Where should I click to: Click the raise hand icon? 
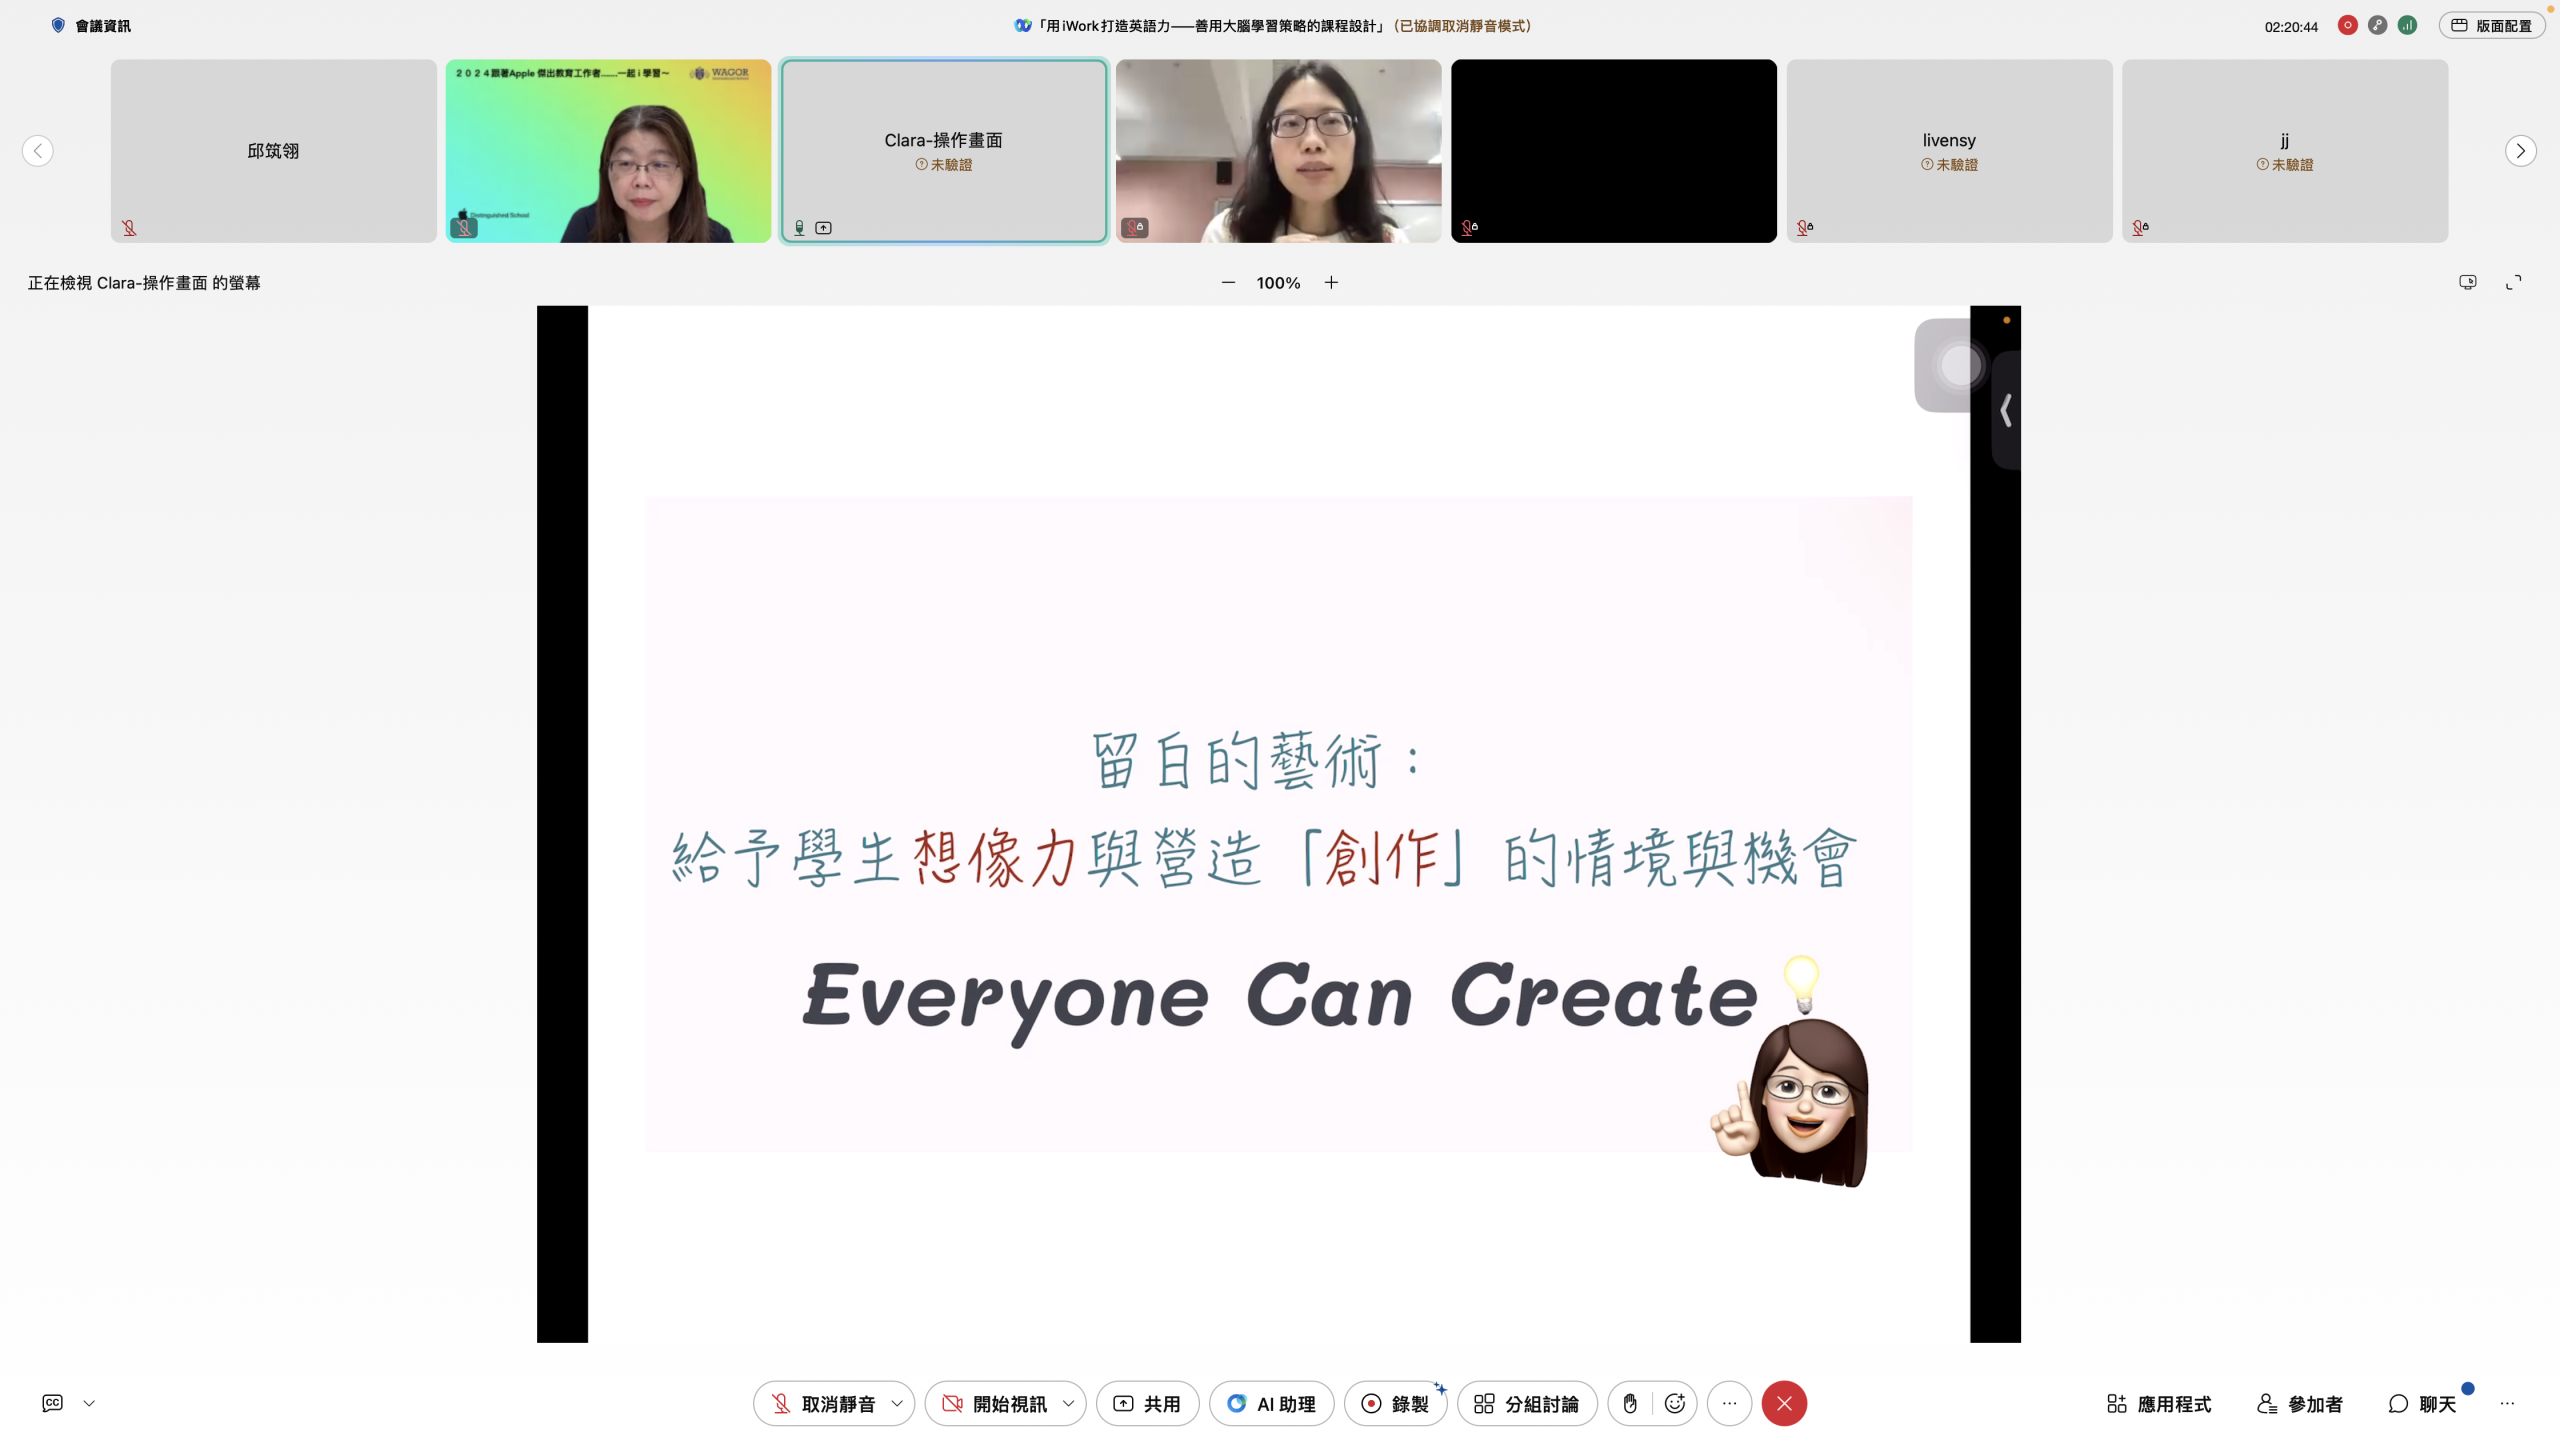click(x=1630, y=1403)
